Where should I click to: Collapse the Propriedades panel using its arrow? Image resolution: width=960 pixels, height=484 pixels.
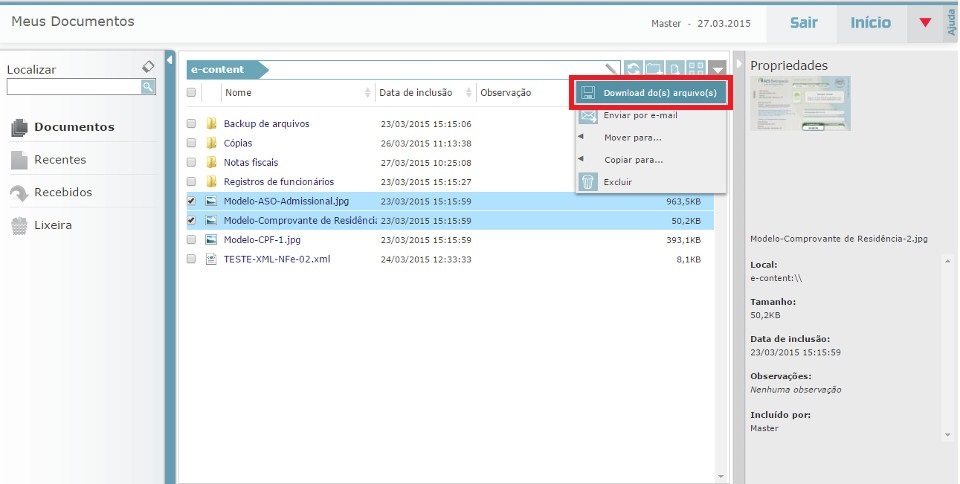click(x=740, y=65)
